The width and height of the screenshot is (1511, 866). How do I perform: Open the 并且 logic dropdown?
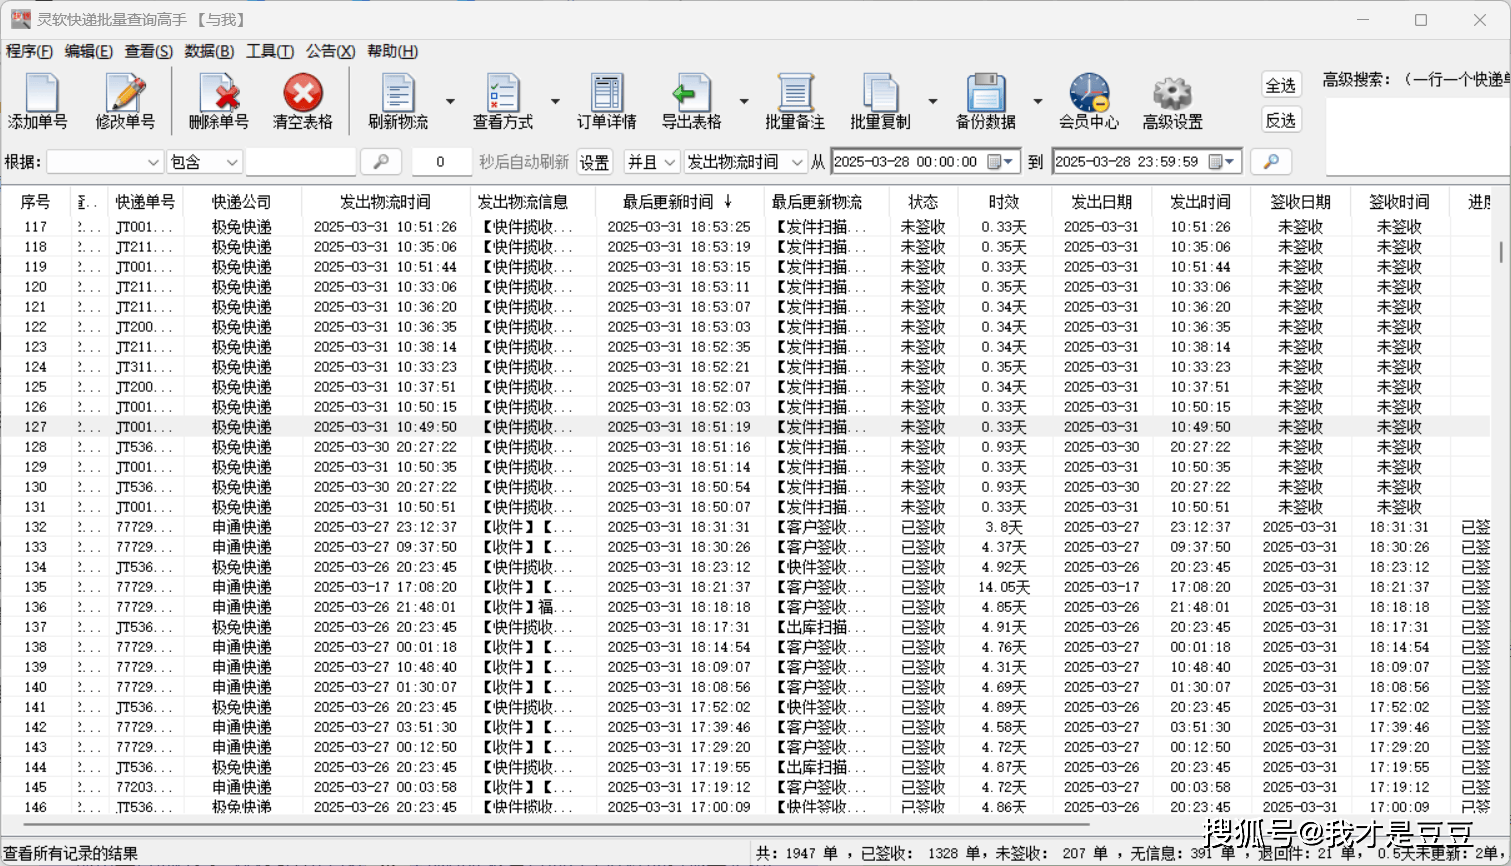click(651, 162)
